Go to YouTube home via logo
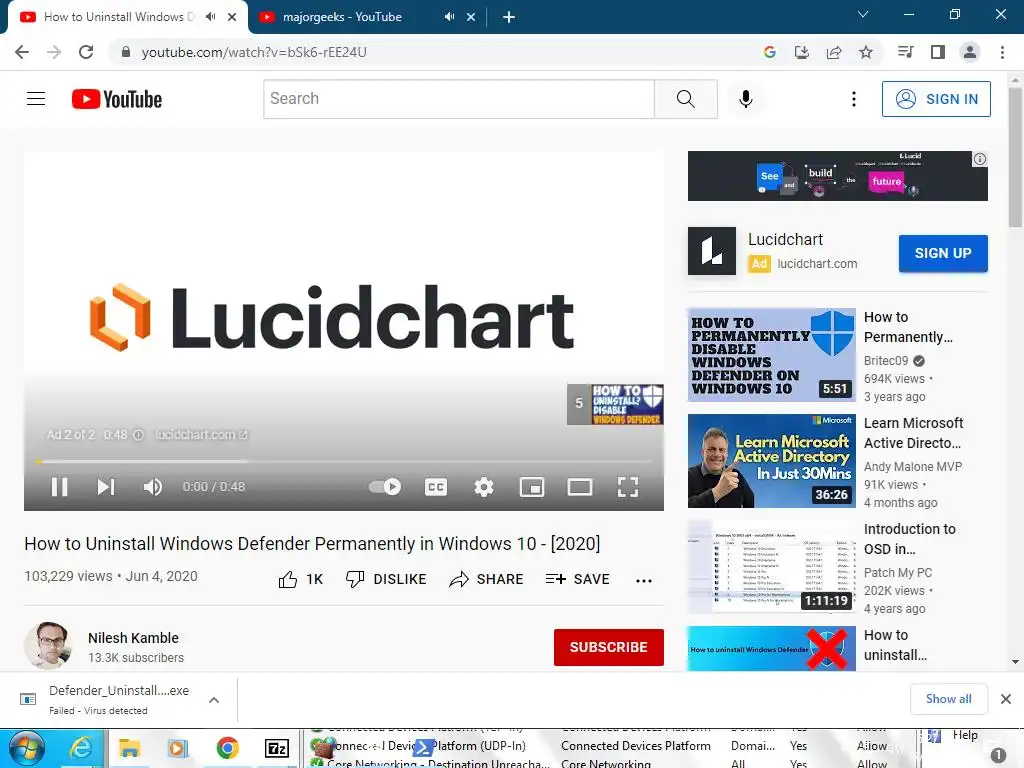This screenshot has width=1024, height=768. coord(117,99)
